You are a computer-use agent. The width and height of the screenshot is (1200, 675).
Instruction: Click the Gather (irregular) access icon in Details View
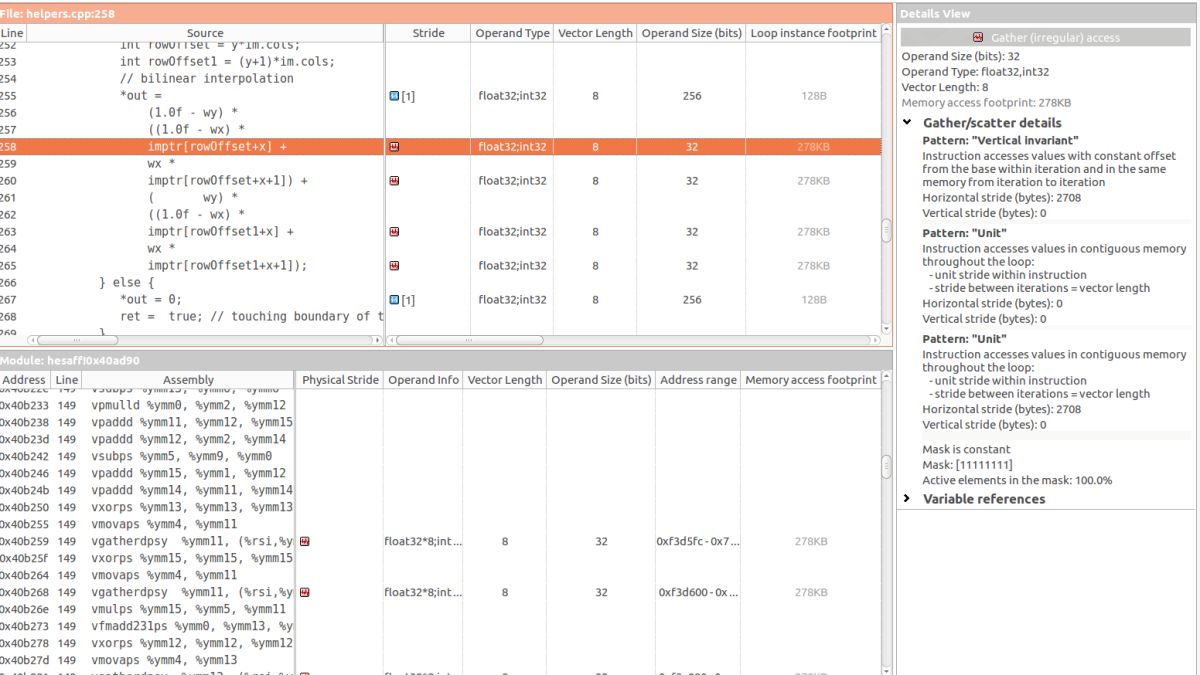click(x=978, y=37)
